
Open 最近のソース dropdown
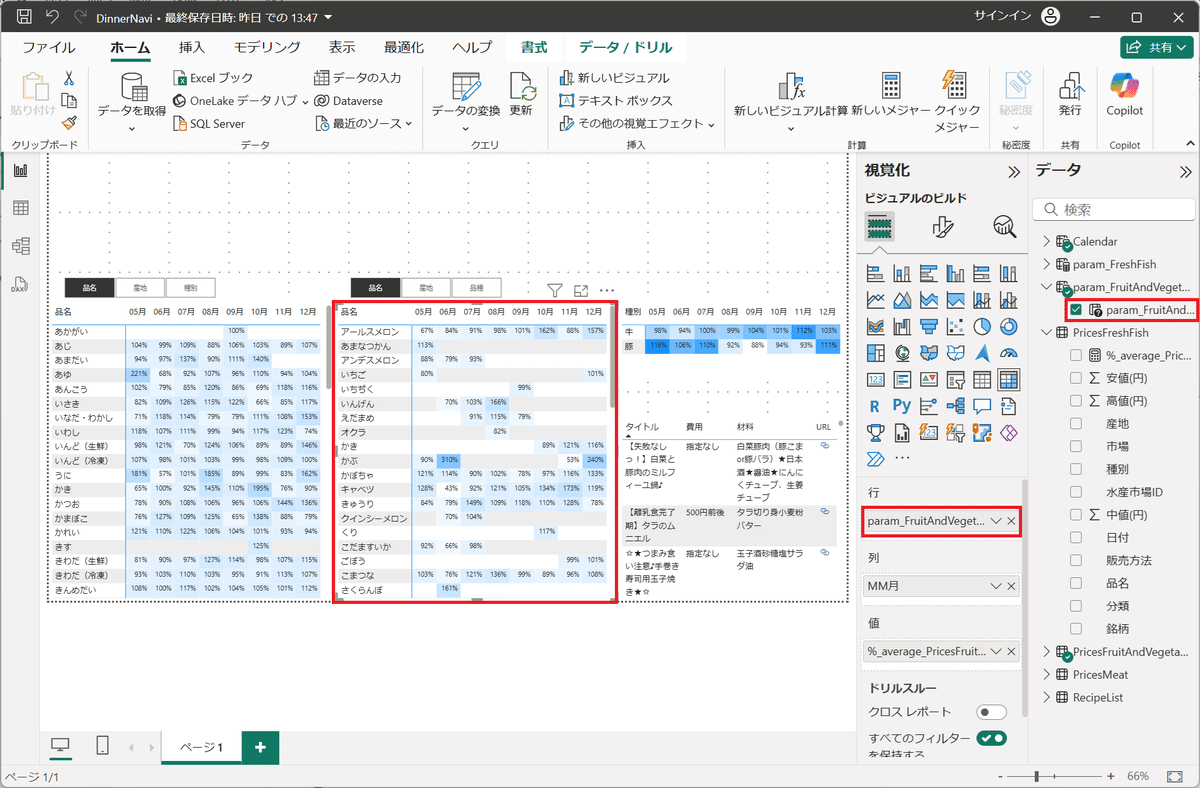coord(364,124)
